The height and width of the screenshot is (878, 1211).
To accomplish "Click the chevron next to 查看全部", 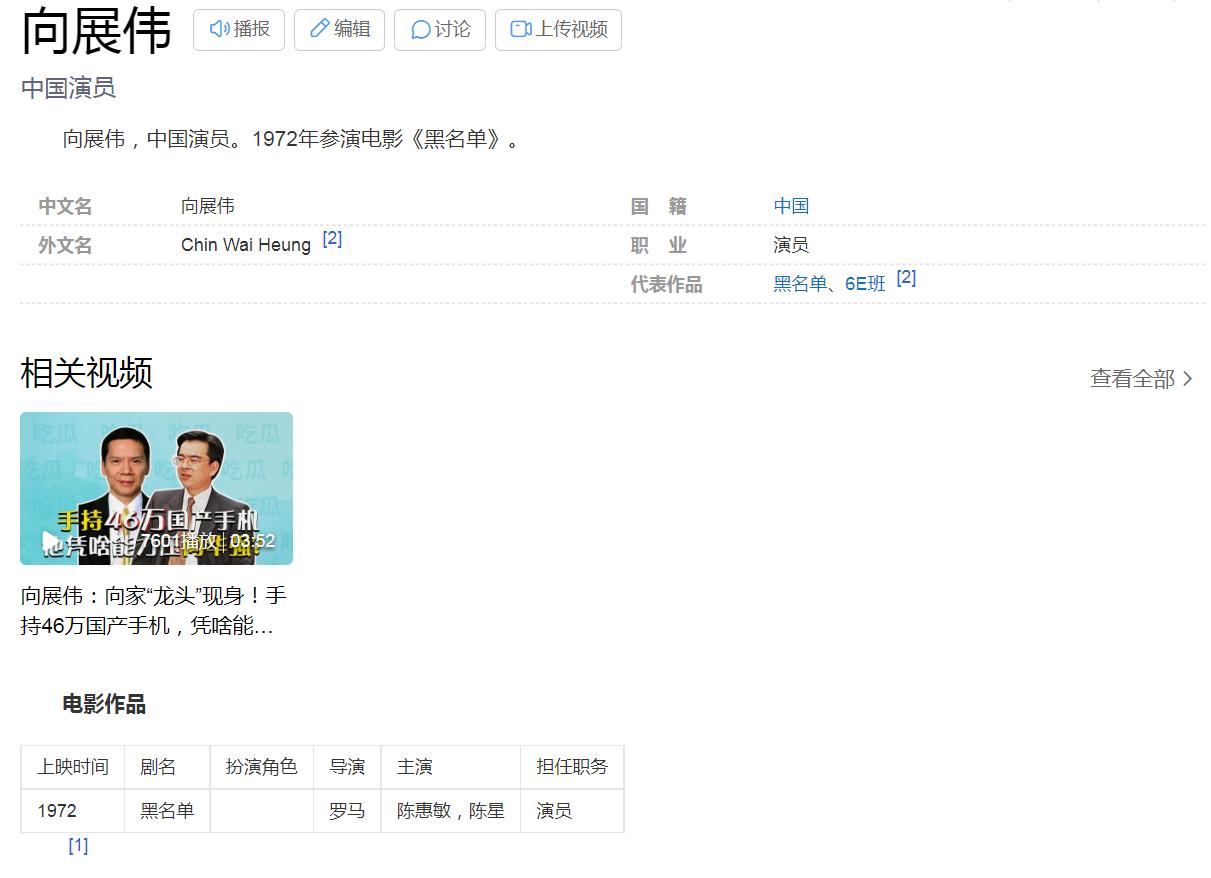I will coord(1188,379).
